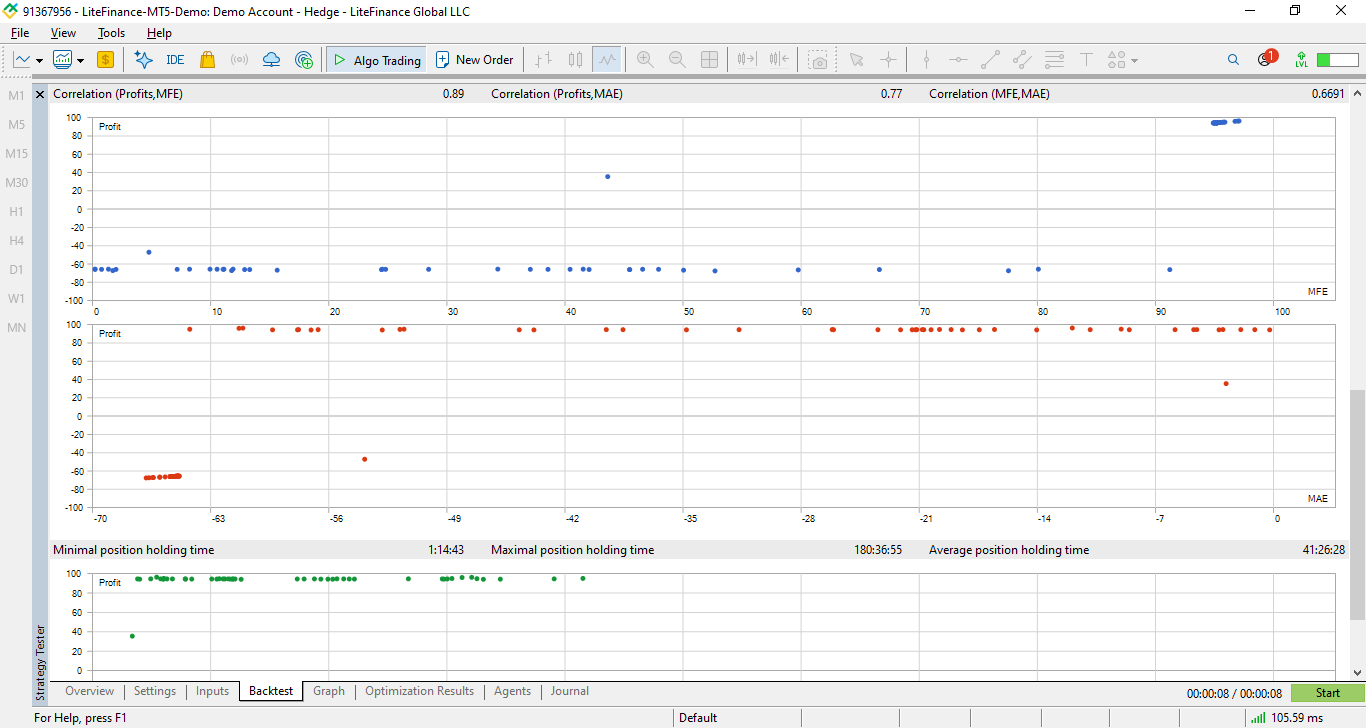Image resolution: width=1366 pixels, height=728 pixels.
Task: Zoom in the chart
Action: tap(645, 60)
